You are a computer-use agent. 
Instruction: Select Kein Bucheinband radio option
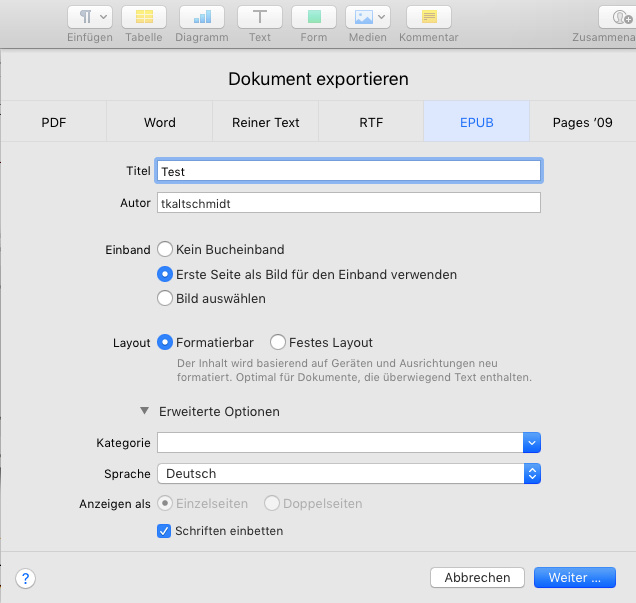(165, 249)
